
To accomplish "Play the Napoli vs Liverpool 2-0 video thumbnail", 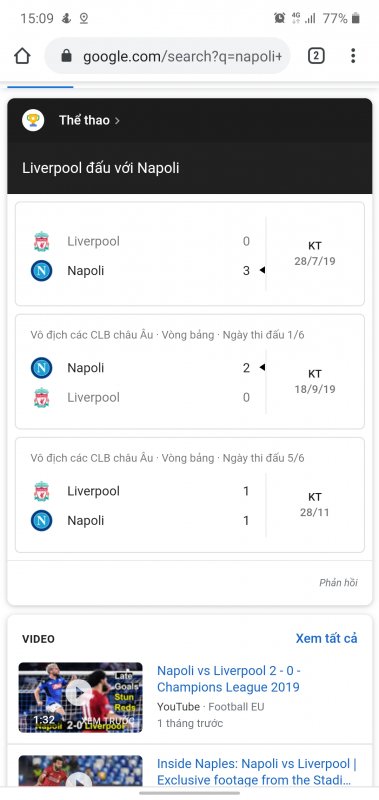I will click(81, 697).
